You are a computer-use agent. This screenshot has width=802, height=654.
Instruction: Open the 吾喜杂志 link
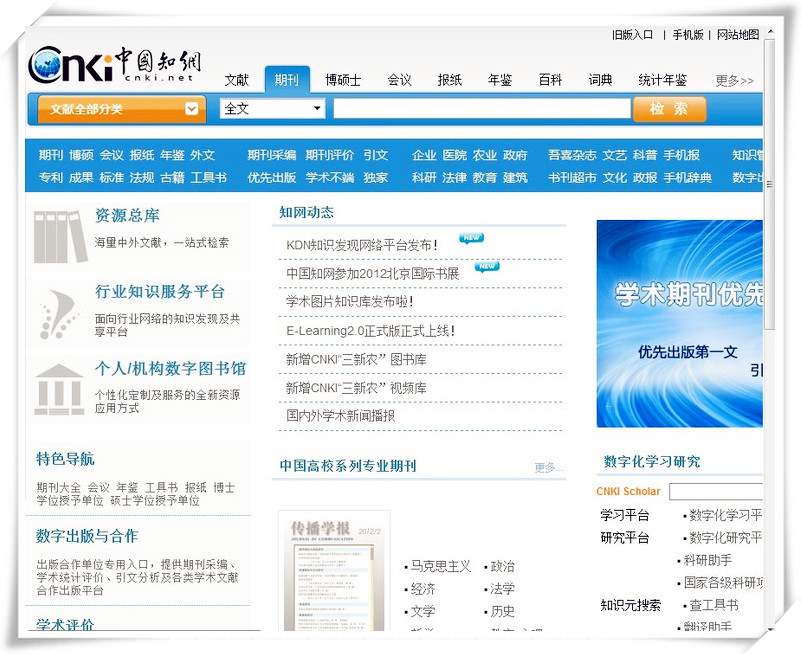572,155
